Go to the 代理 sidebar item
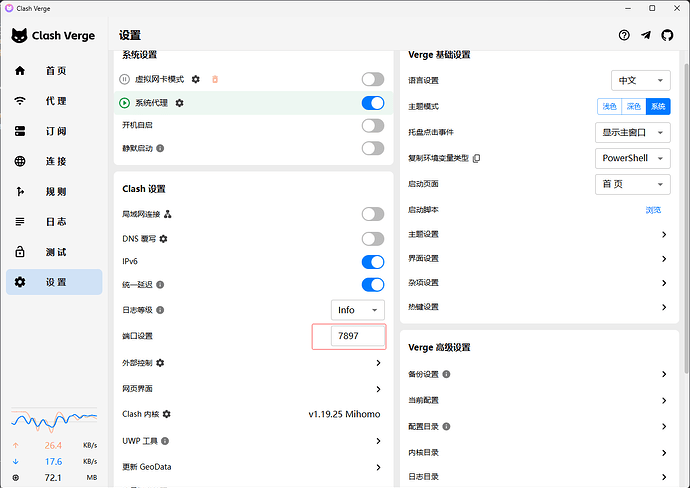690x488 pixels. pos(54,101)
